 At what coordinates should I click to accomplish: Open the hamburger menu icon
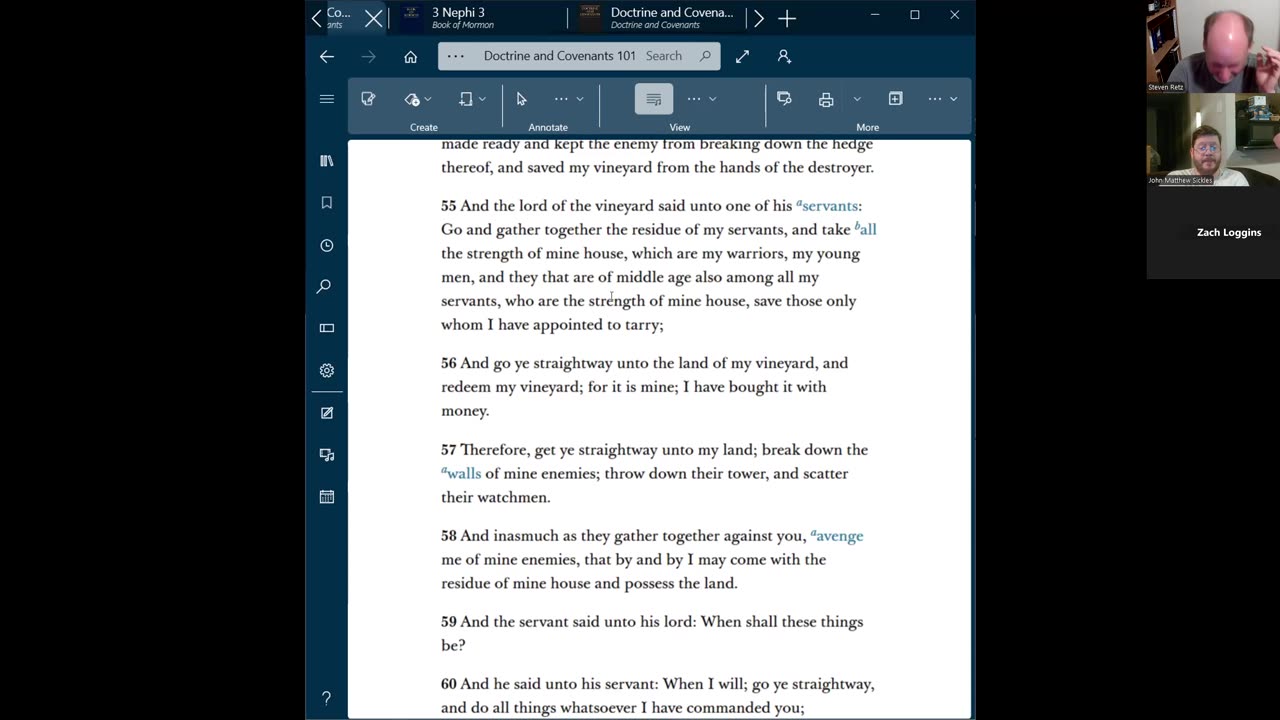click(326, 99)
